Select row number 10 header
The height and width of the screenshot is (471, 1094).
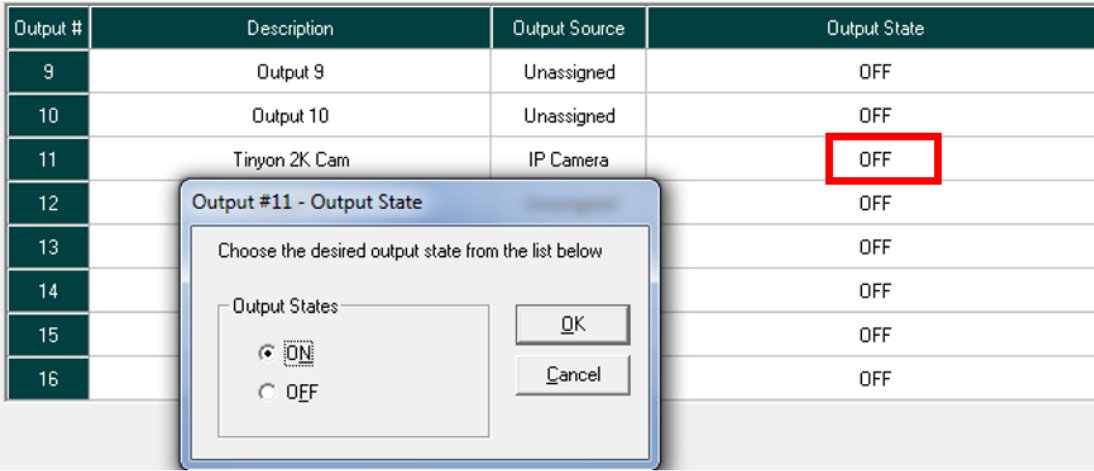point(48,116)
